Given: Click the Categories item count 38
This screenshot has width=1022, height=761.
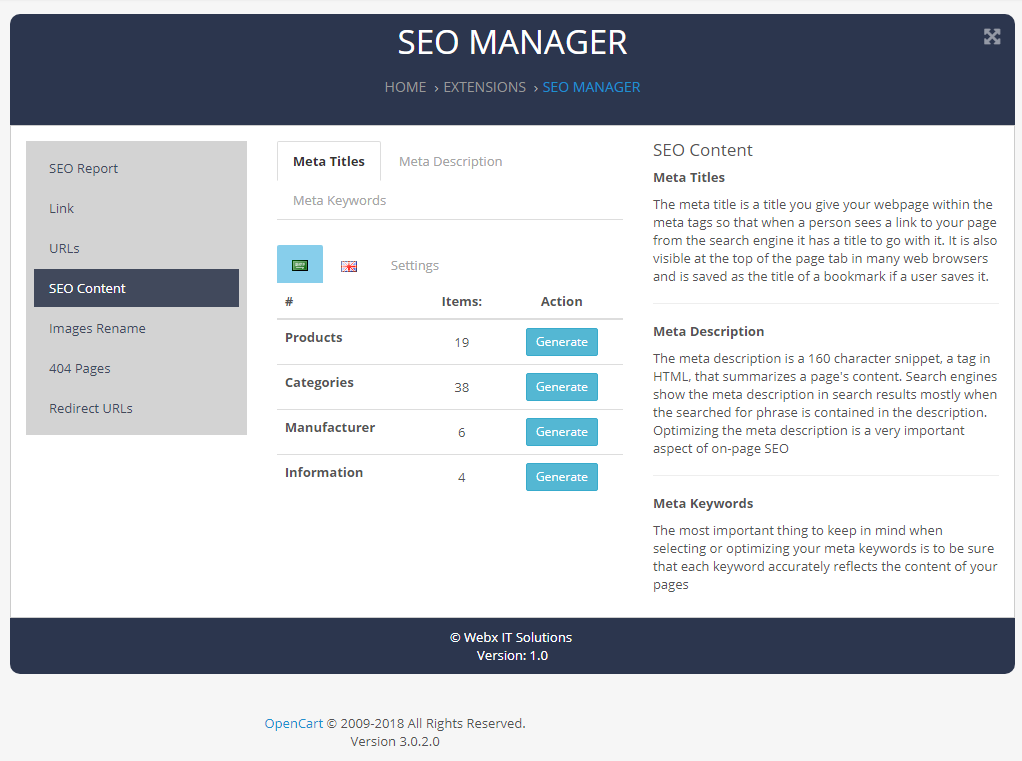Looking at the screenshot, I should (x=461, y=388).
